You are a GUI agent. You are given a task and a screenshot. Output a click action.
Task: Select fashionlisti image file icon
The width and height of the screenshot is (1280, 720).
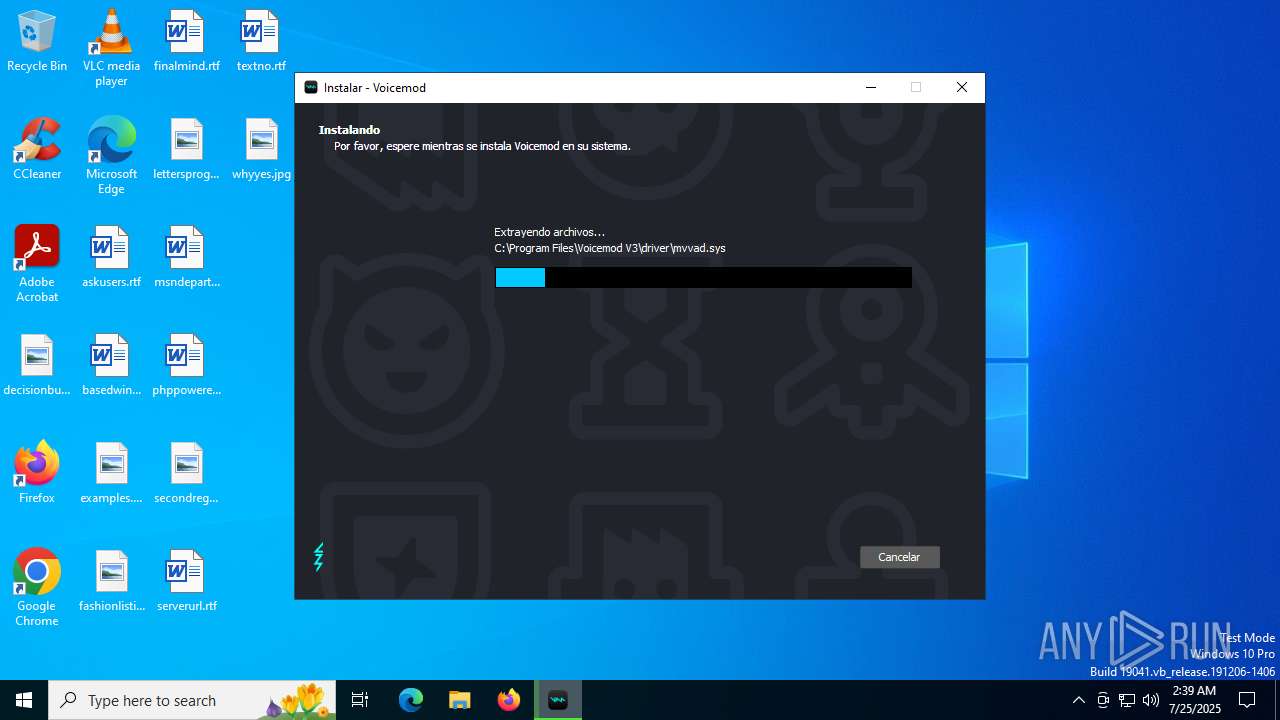pyautogui.click(x=111, y=582)
